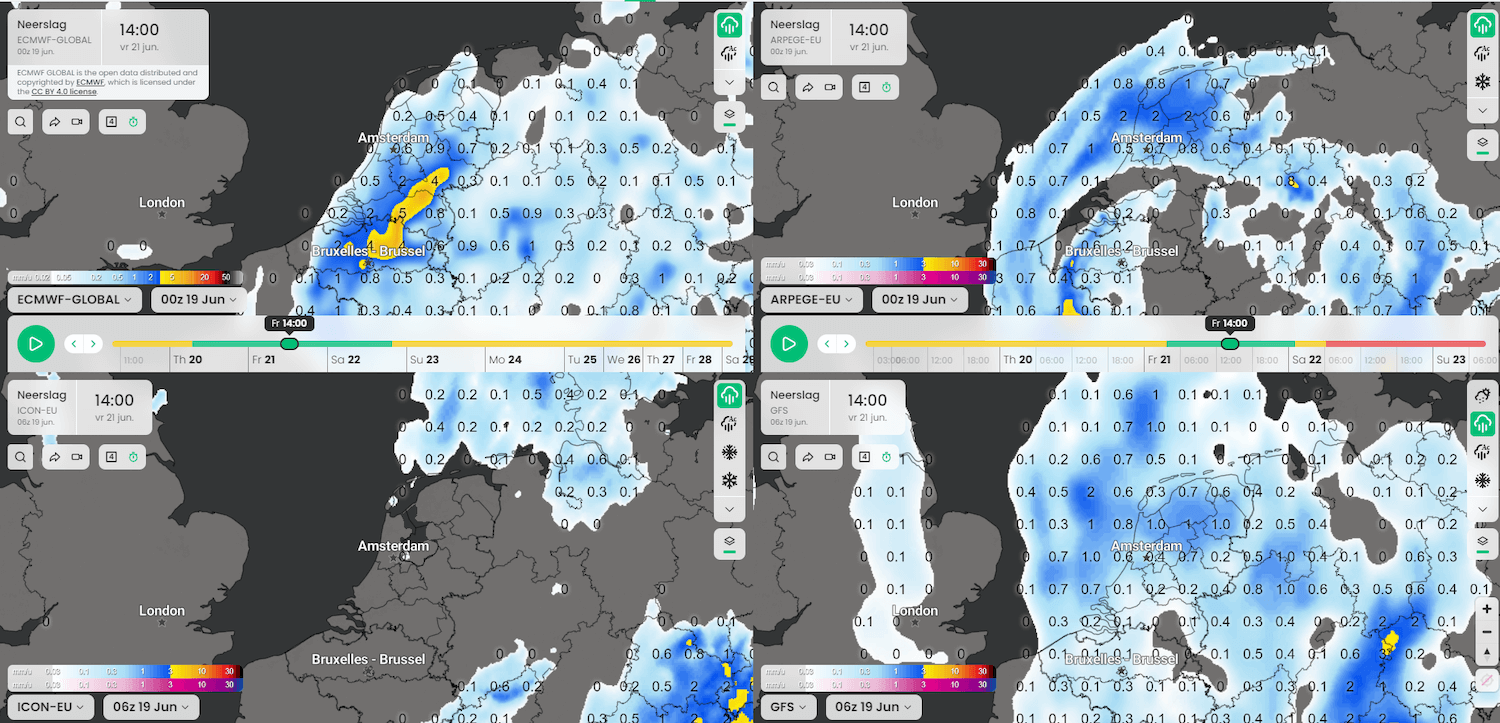Open the 4-map layout icon in ECMWF-GLOBAL panel
The height and width of the screenshot is (723, 1500).
coord(111,122)
